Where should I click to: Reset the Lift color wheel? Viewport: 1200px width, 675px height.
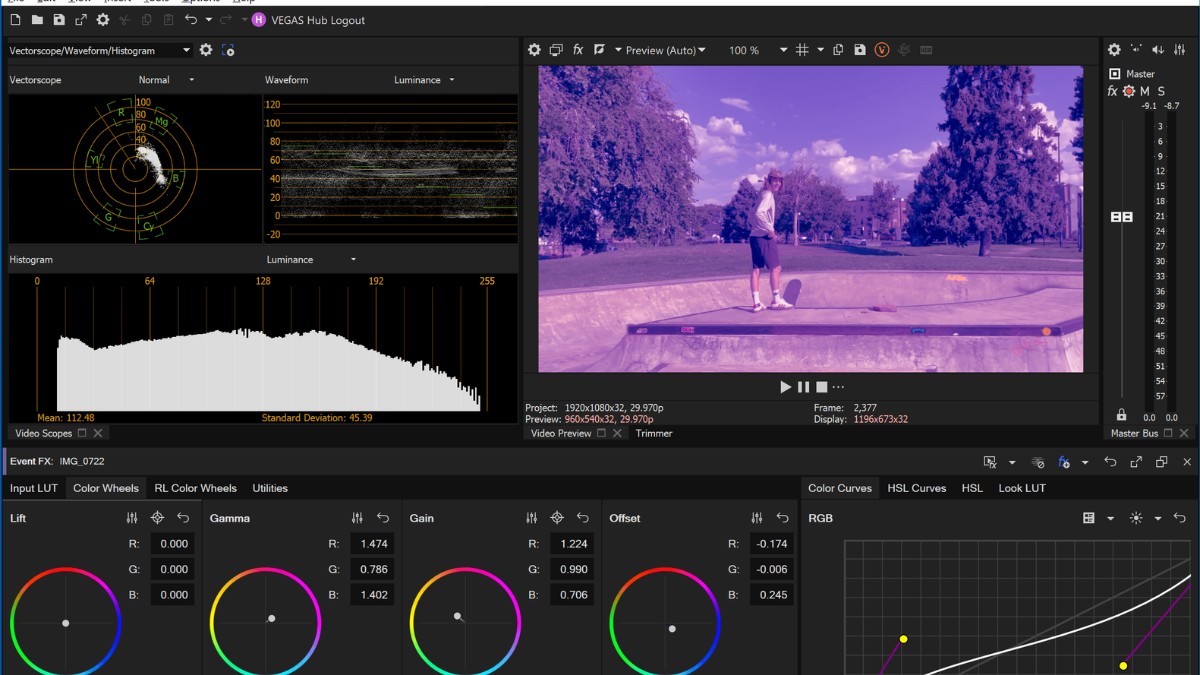pos(183,518)
